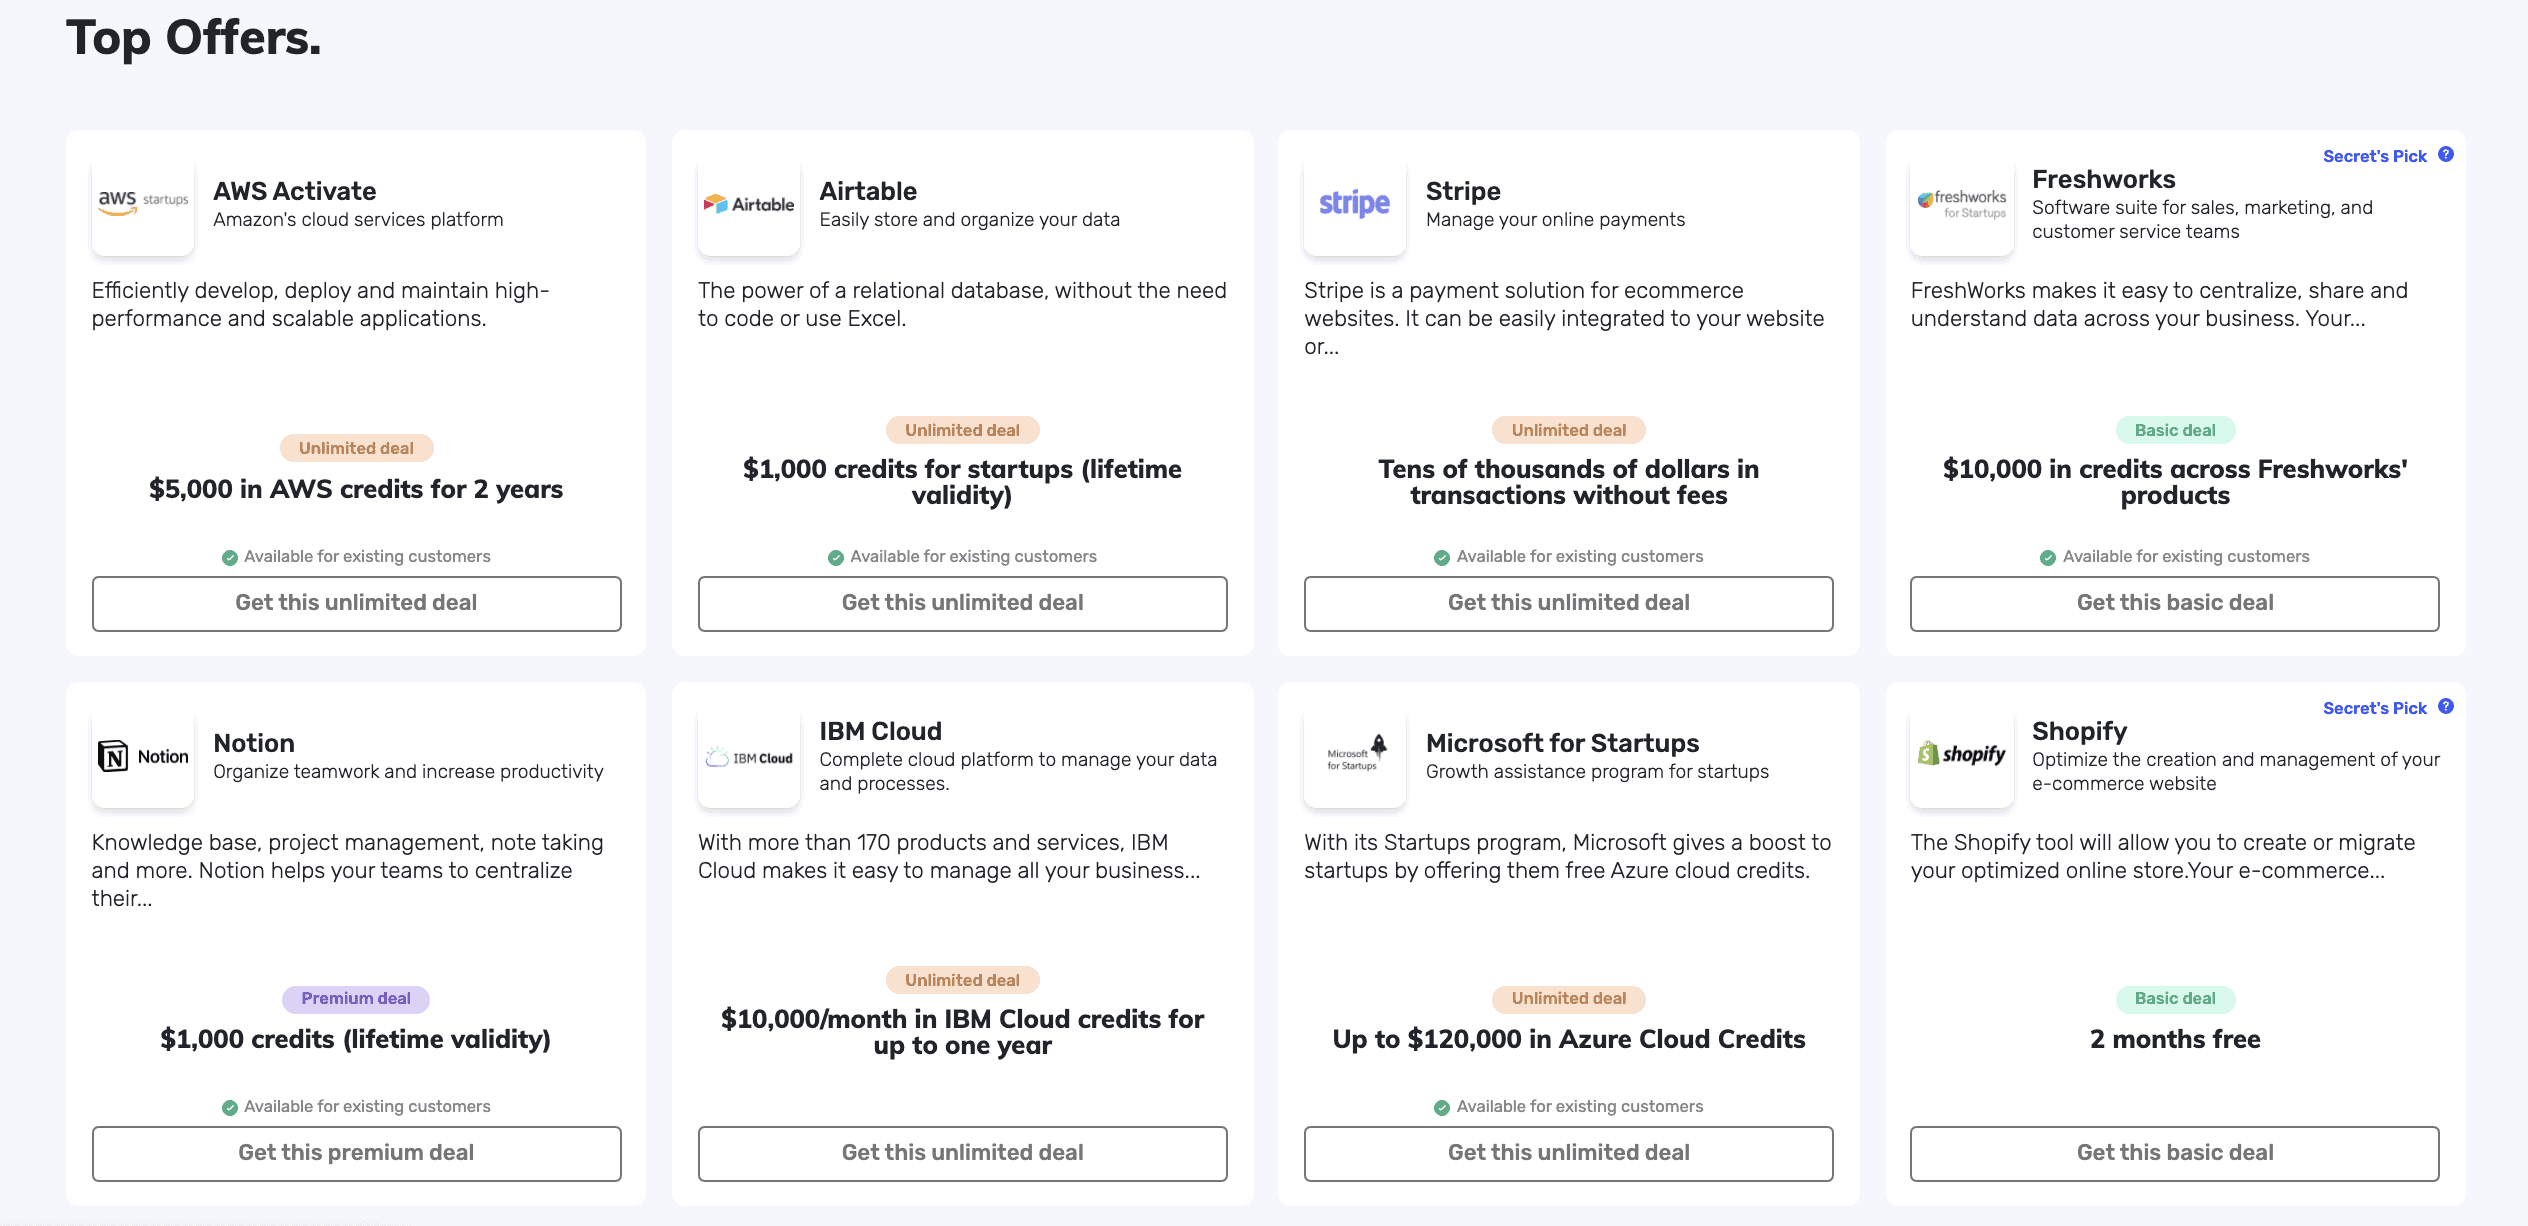Click the Shopify logo icon
This screenshot has width=2528, height=1226.
click(x=1962, y=756)
